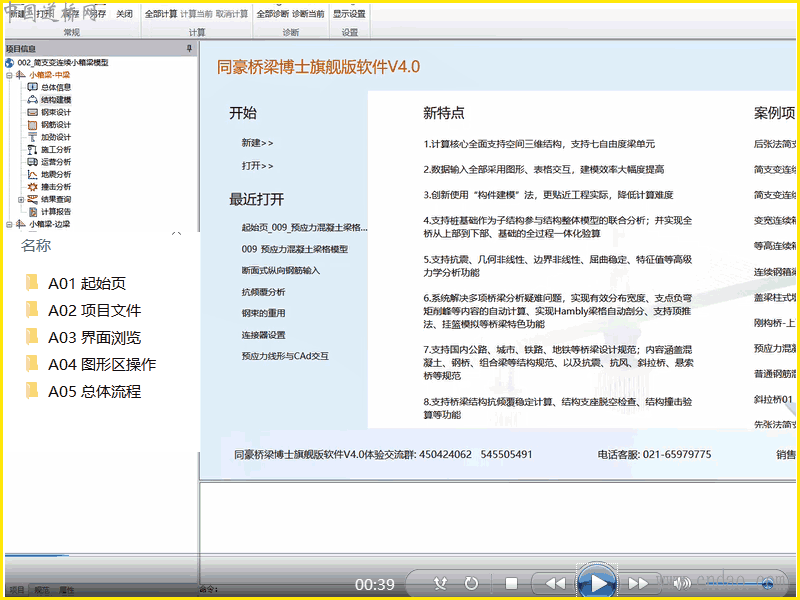Click the 名称 column header
The width and height of the screenshot is (800, 600).
[x=36, y=245]
